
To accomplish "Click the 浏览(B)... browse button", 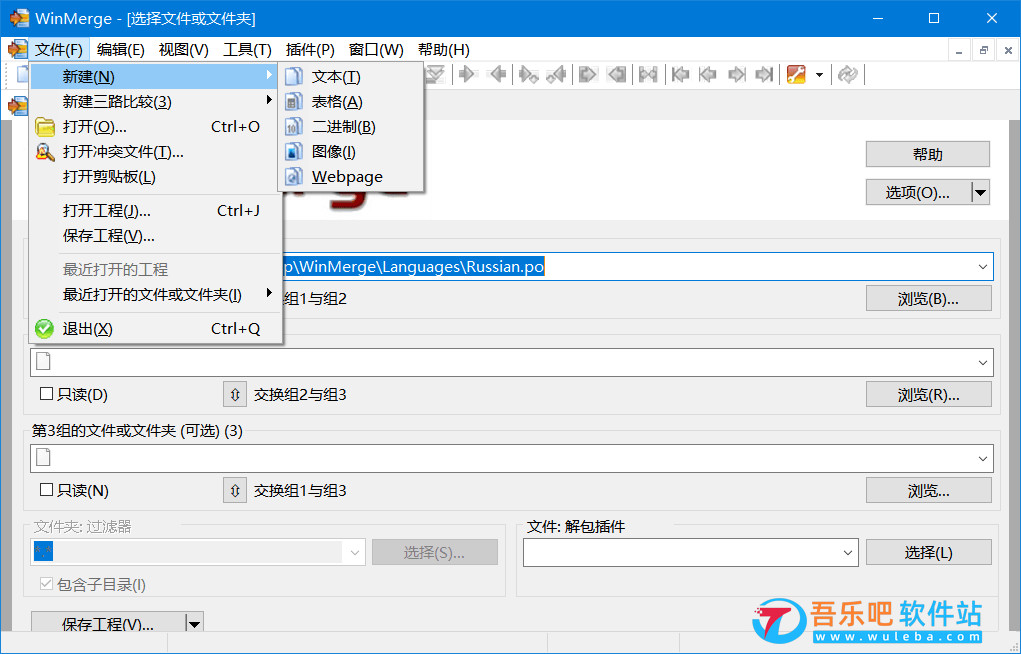I will 929,298.
